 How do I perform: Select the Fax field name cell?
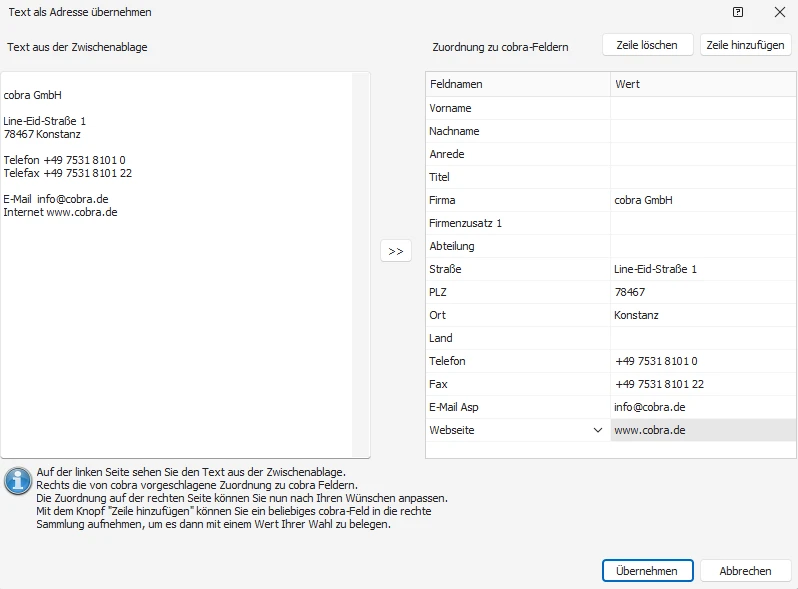(518, 384)
